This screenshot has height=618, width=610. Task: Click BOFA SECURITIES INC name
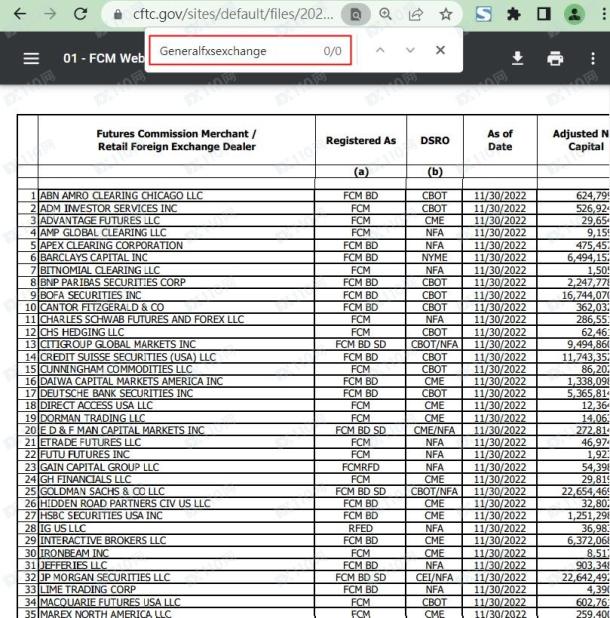click(91, 295)
